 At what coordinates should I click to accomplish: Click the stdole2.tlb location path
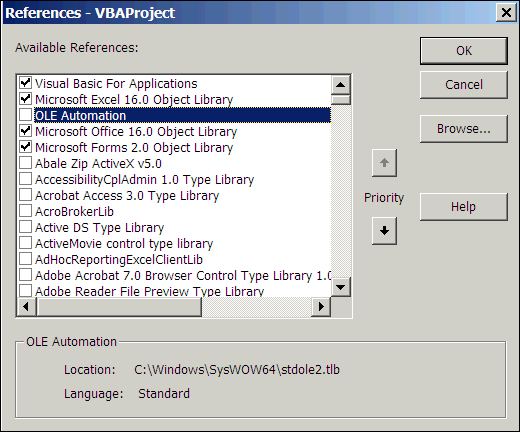[237, 370]
